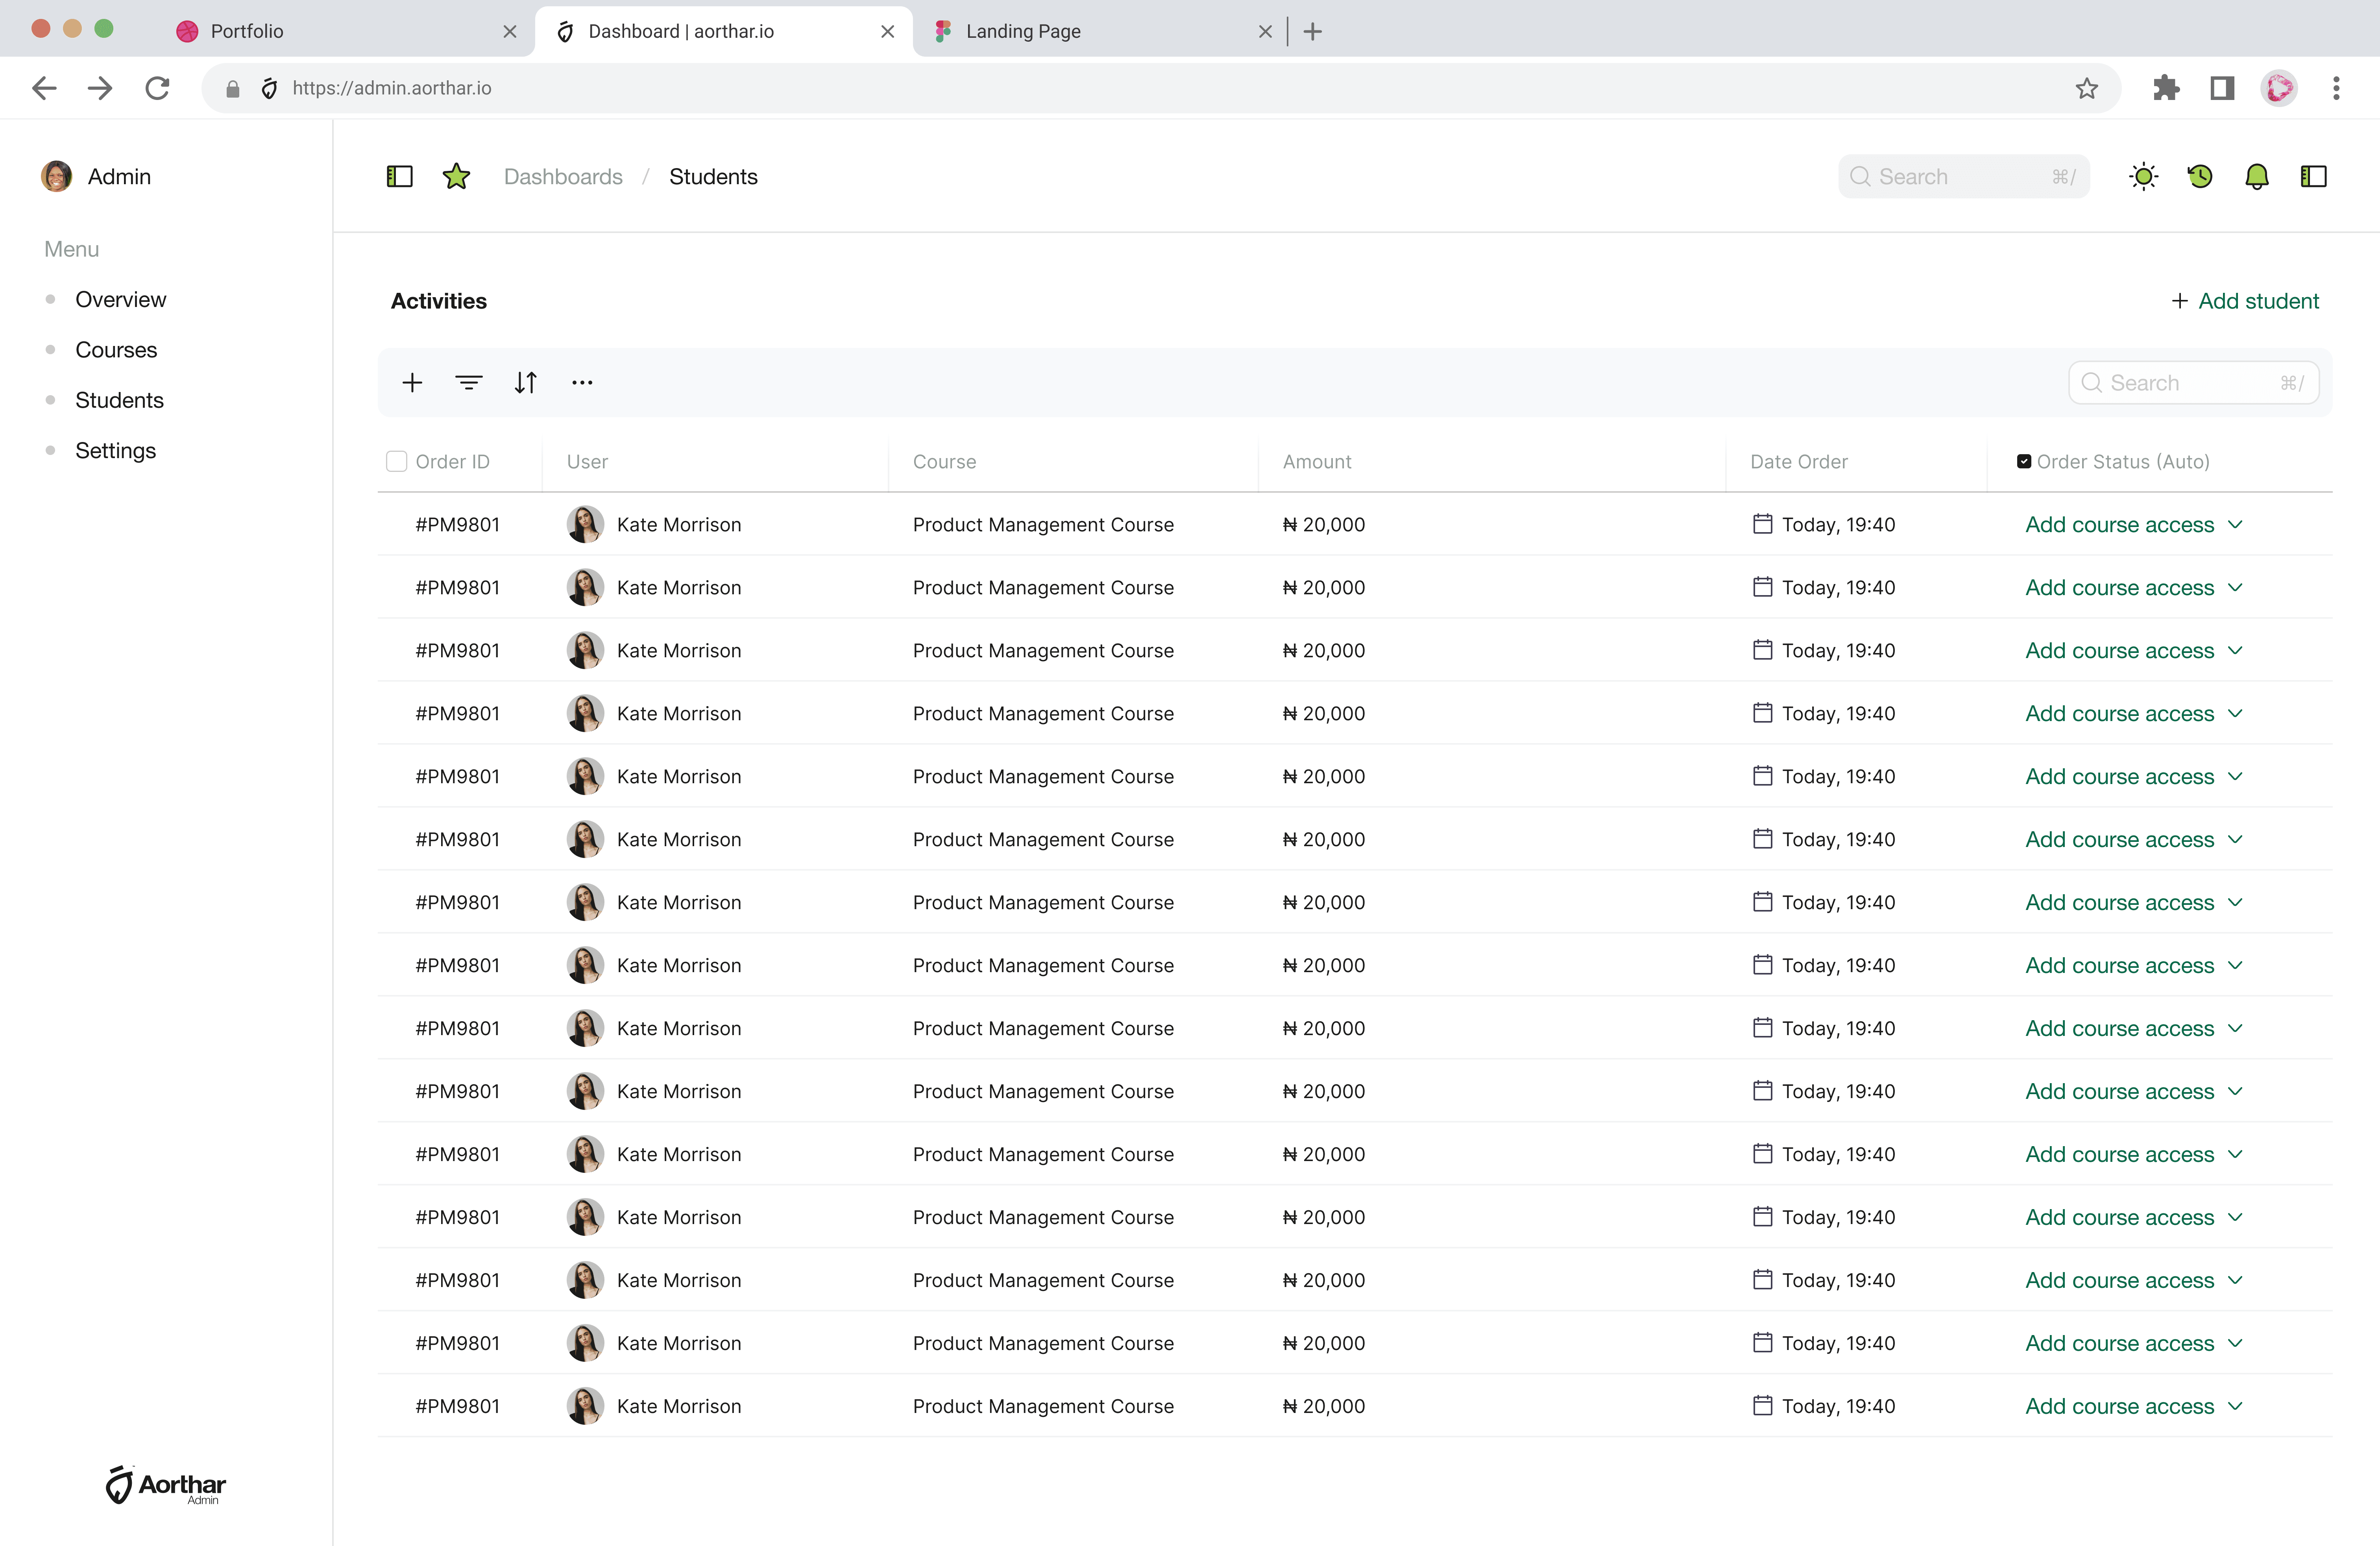Switch theme with the sun icon
This screenshot has height=1546, width=2380.
[x=2143, y=177]
